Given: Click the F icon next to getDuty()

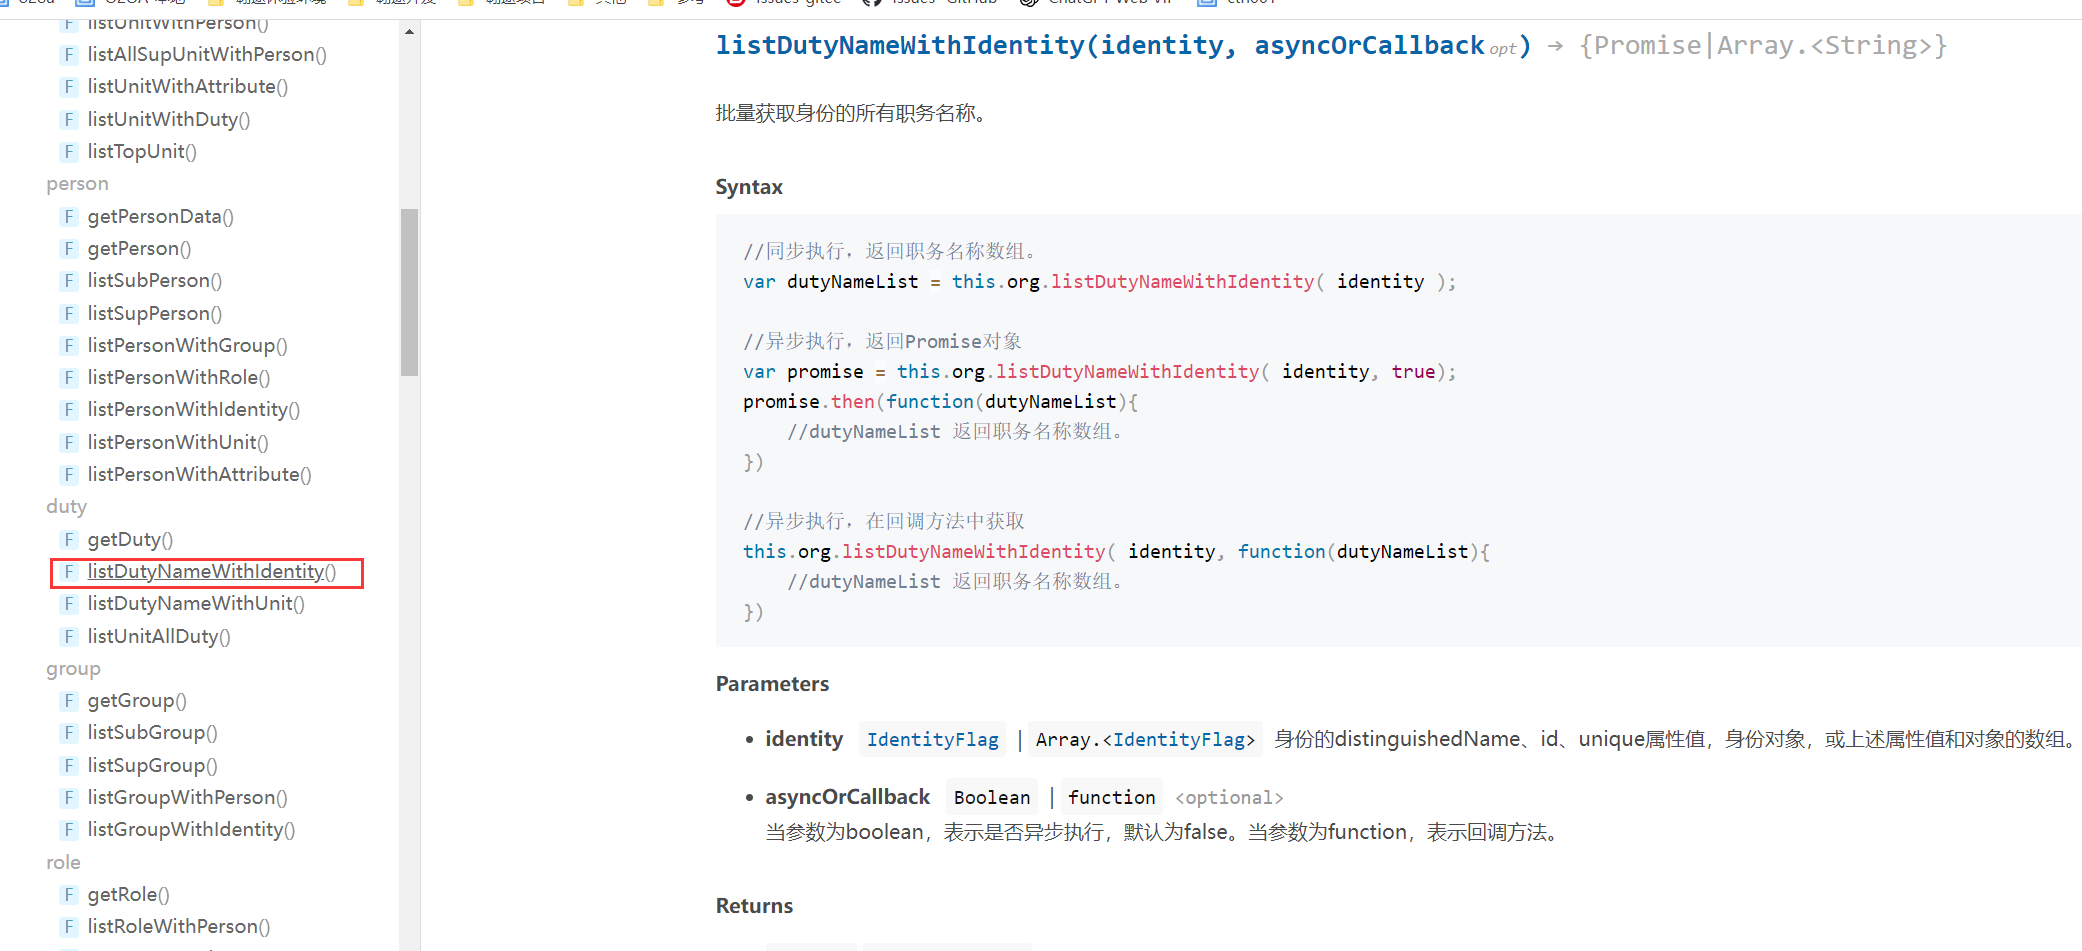Looking at the screenshot, I should coord(69,540).
